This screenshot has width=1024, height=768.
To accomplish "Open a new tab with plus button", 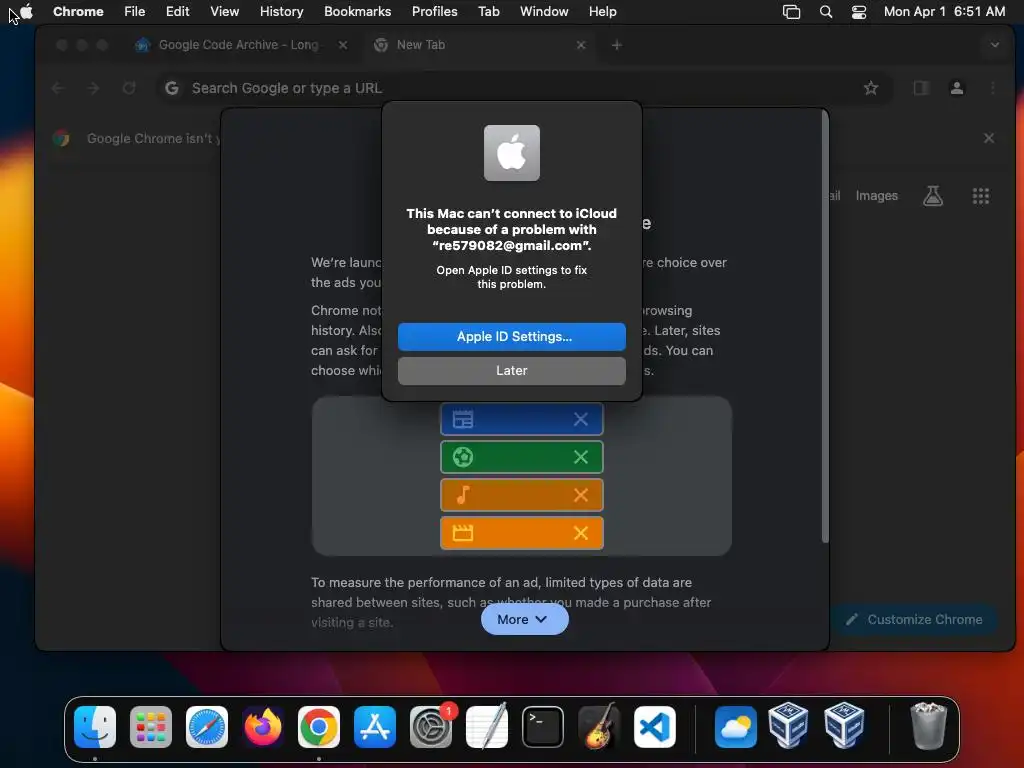I will (x=616, y=45).
